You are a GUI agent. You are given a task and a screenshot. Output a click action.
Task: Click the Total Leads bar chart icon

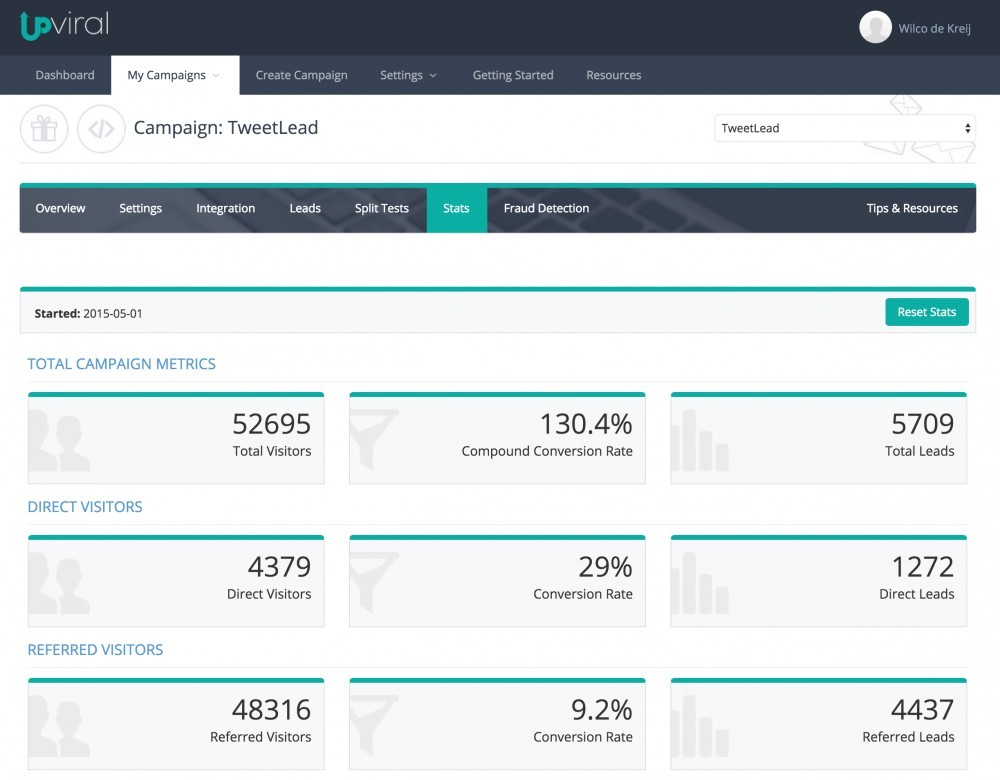tap(700, 440)
